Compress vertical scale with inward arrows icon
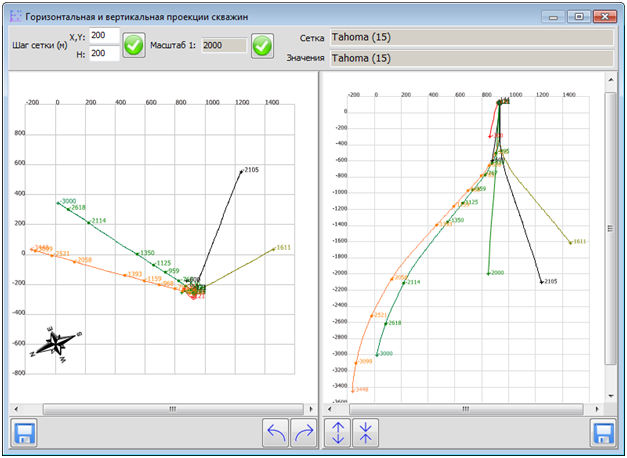Image resolution: width=627 pixels, height=458 pixels. [367, 433]
